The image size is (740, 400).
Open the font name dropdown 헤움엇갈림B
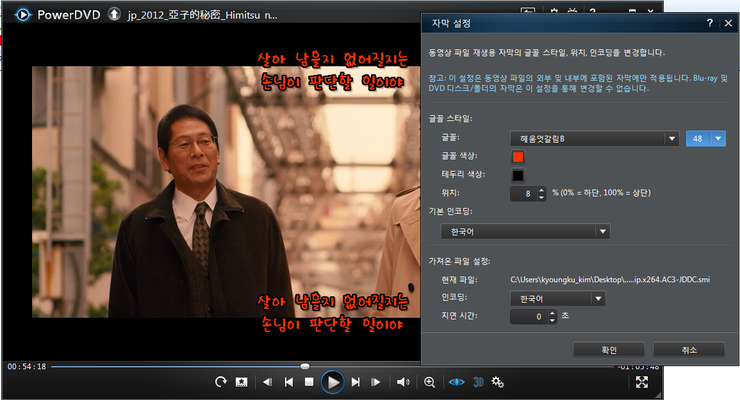click(595, 139)
